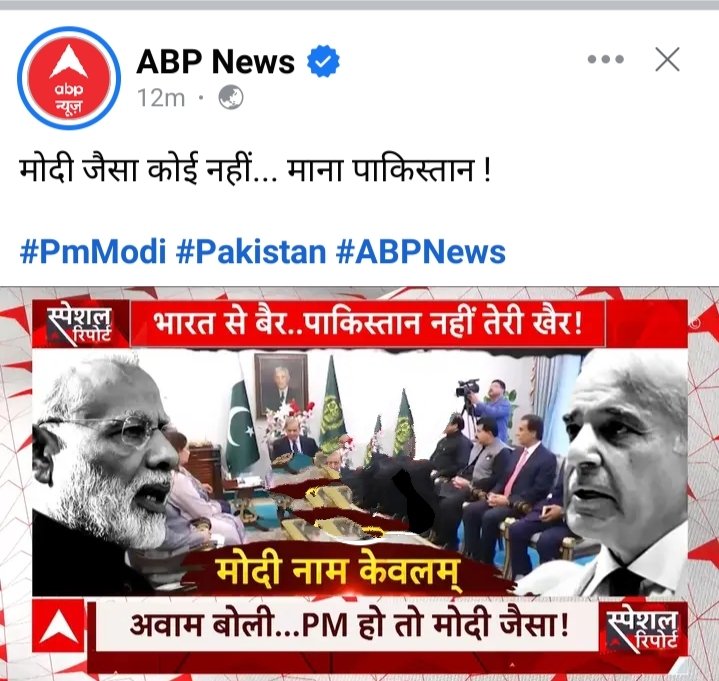Click the globe public audience icon

[x=231, y=98]
